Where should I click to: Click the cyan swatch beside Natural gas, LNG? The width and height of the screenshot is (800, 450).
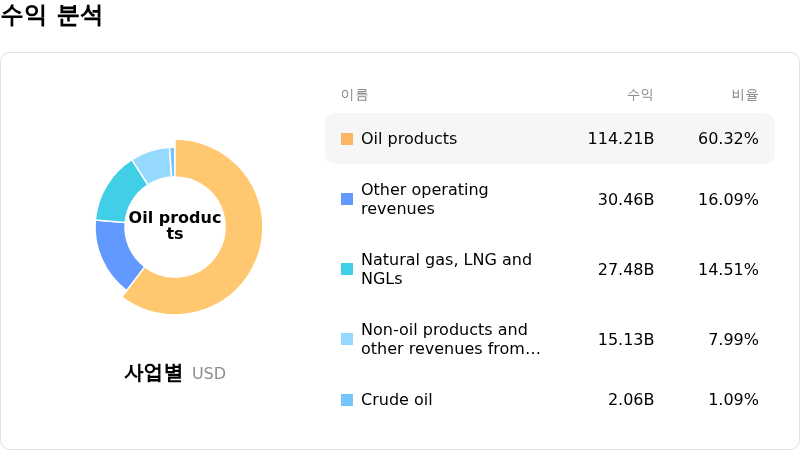pos(347,269)
